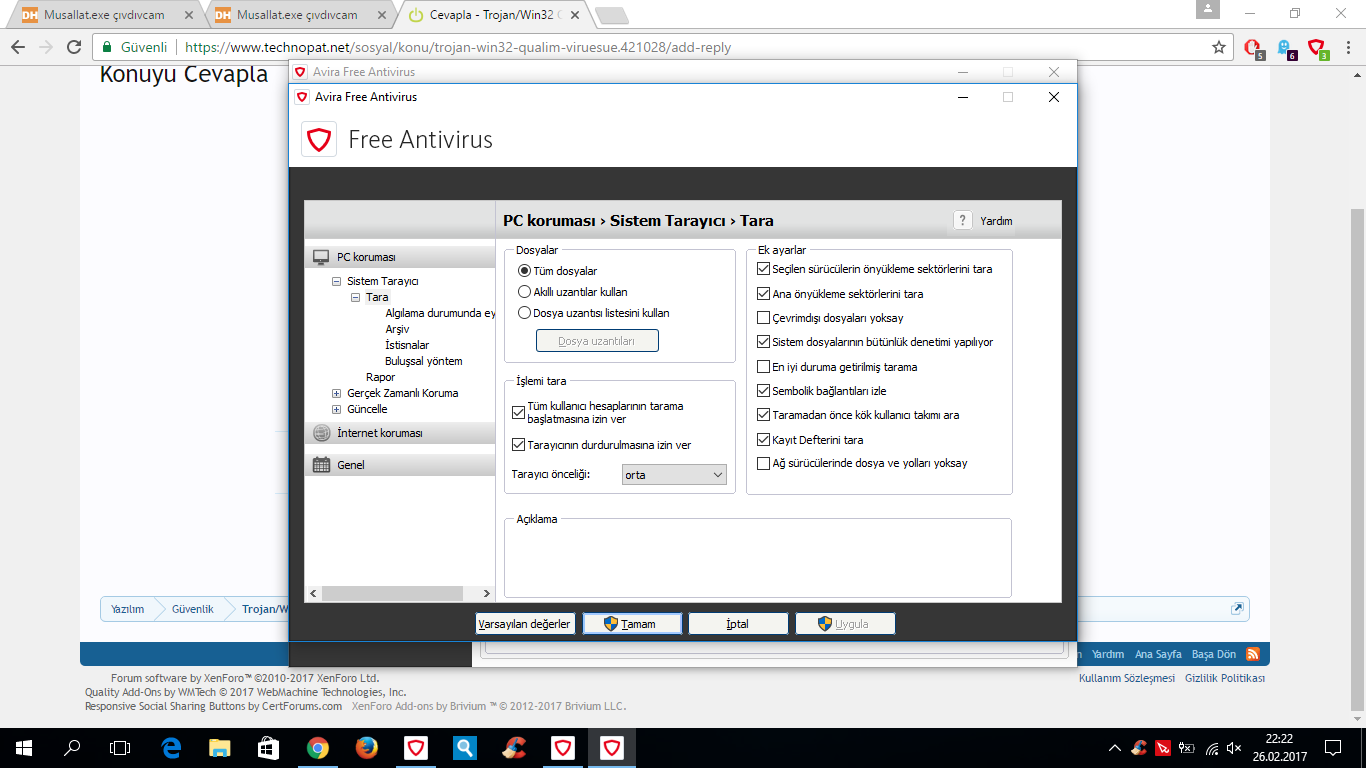Viewport: 1366px width, 768px height.
Task: Open File Explorer folder icon in taskbar
Action: tap(220, 747)
